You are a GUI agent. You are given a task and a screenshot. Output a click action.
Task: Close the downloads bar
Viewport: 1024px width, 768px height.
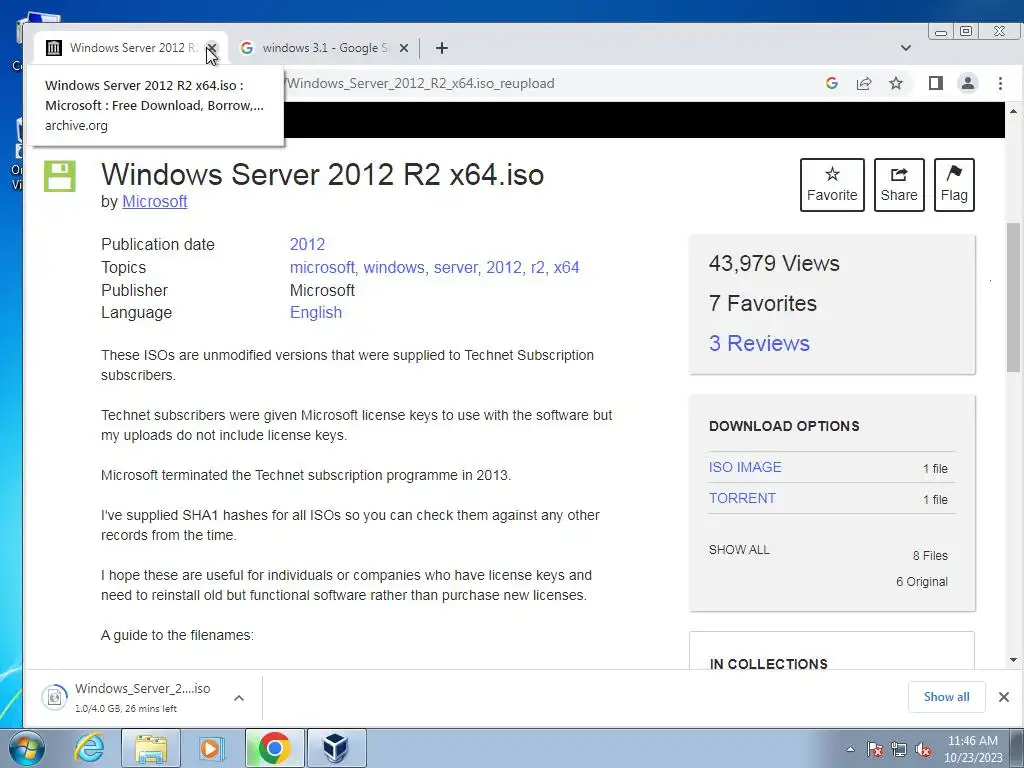1004,697
